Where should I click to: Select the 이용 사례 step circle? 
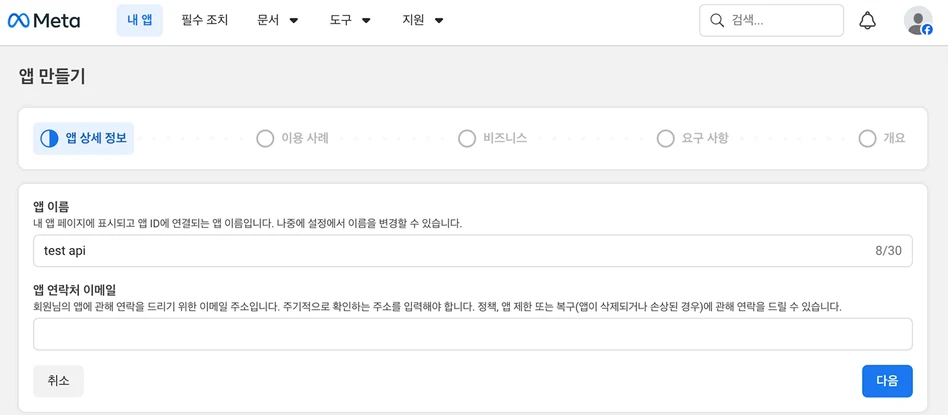click(x=265, y=139)
